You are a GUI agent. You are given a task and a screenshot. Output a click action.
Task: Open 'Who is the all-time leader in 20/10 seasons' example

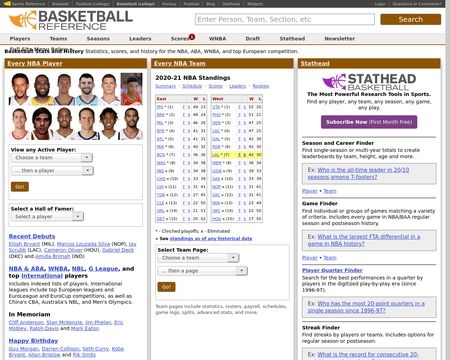point(358,173)
